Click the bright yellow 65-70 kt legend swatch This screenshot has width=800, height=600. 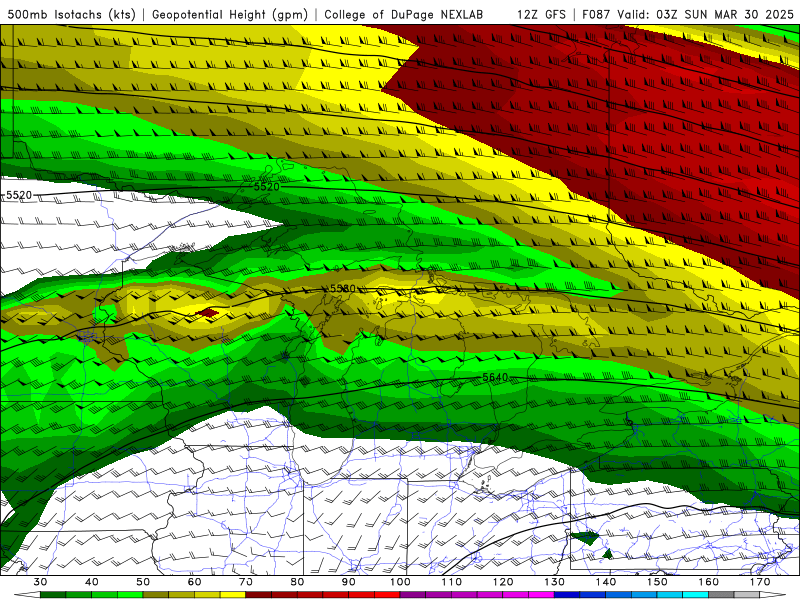tap(233, 594)
